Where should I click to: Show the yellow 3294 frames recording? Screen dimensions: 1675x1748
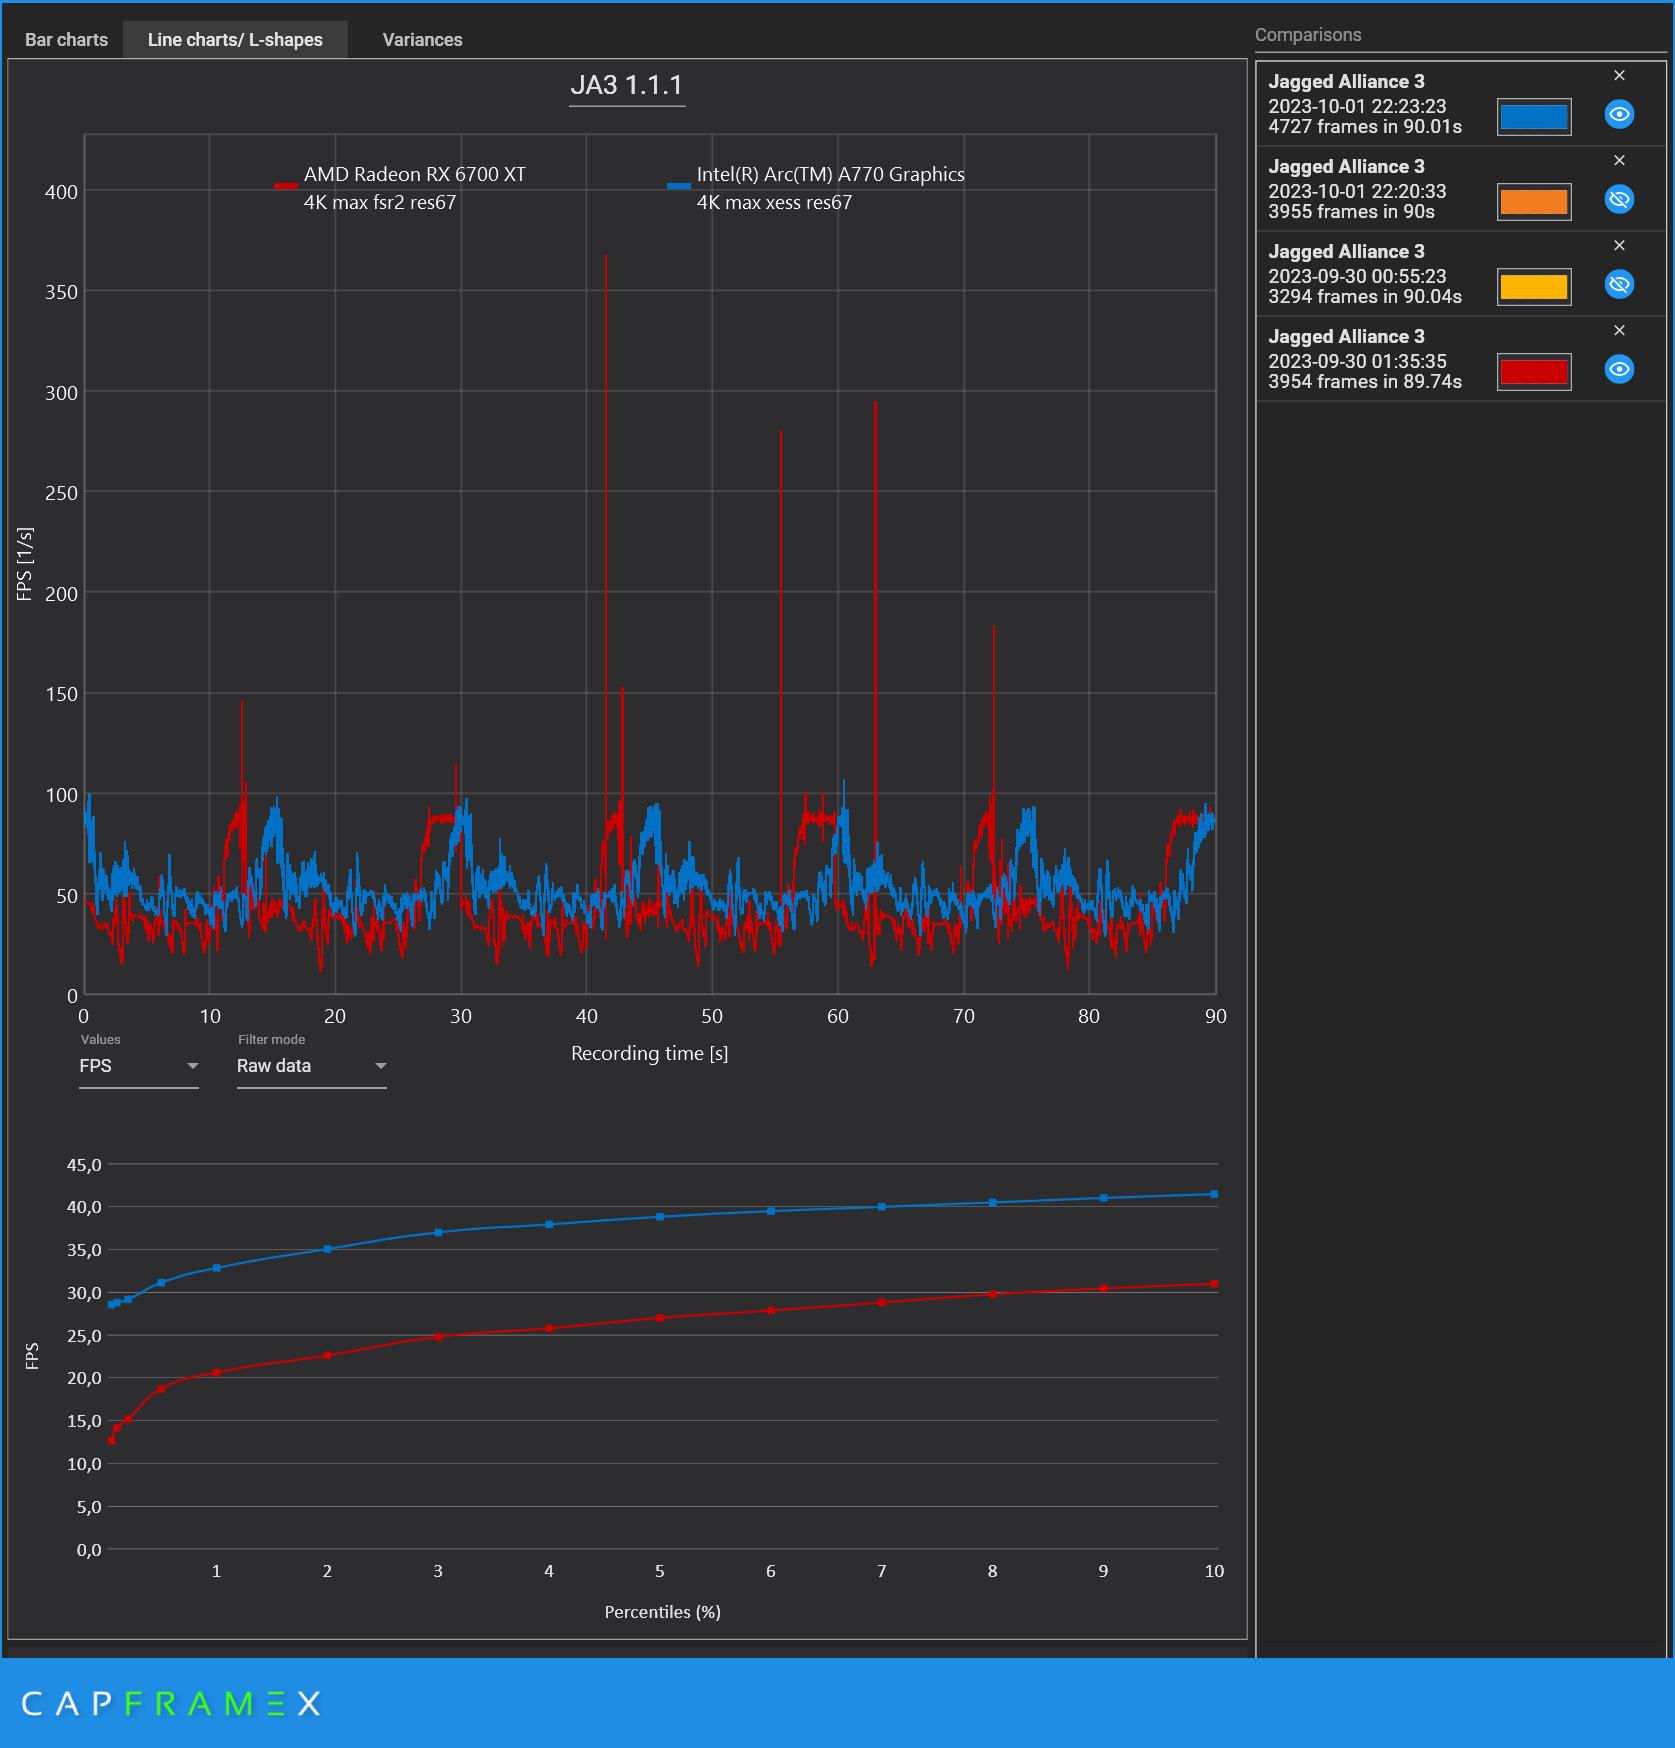(x=1619, y=284)
